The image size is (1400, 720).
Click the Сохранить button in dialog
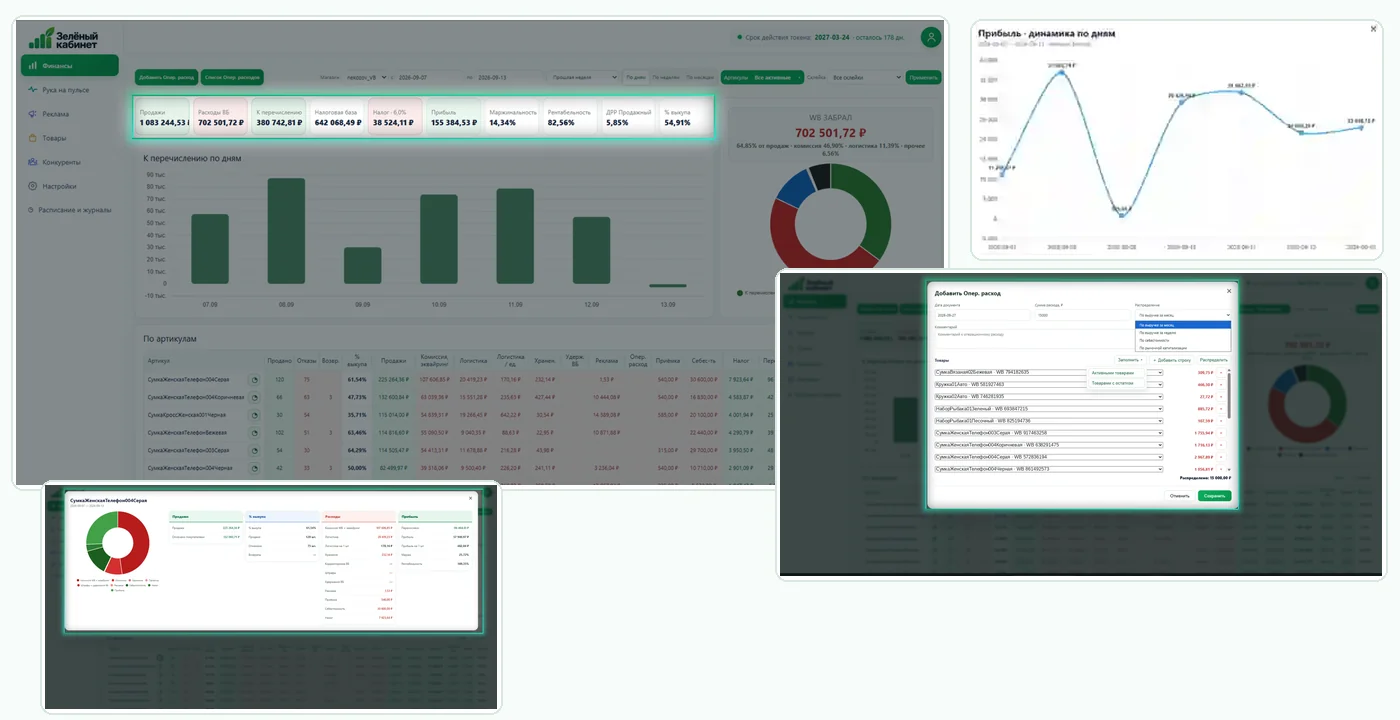[1214, 496]
